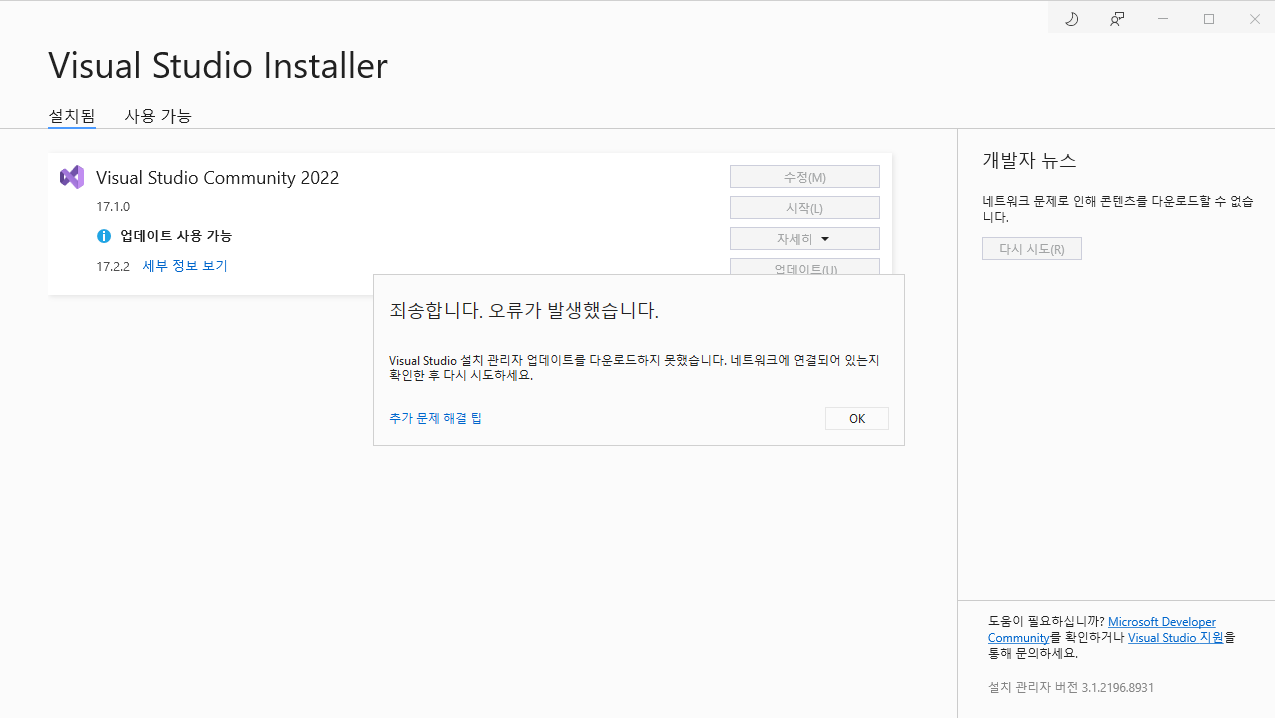
Task: Click 다시 시도(R) in developer news
Action: (x=1032, y=249)
